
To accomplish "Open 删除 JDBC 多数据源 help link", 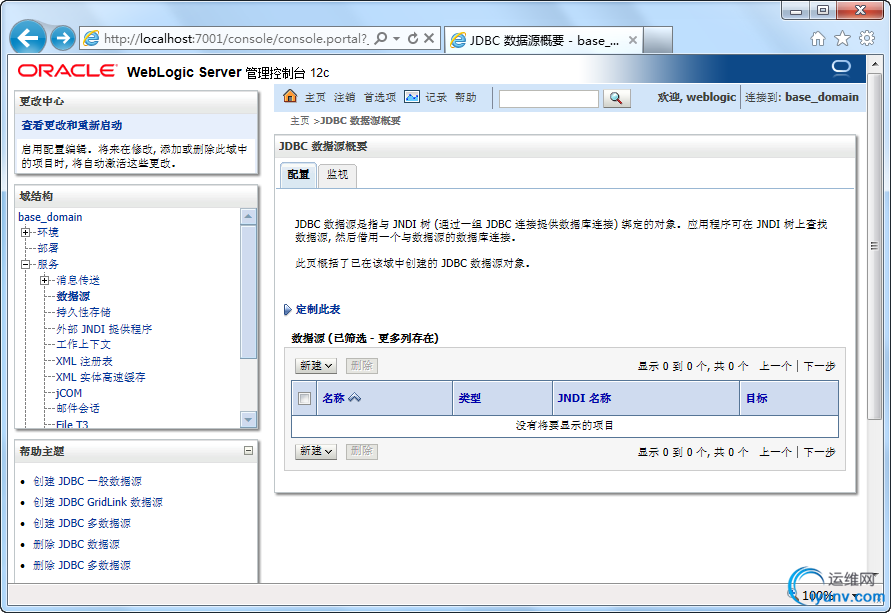I will click(x=82, y=565).
